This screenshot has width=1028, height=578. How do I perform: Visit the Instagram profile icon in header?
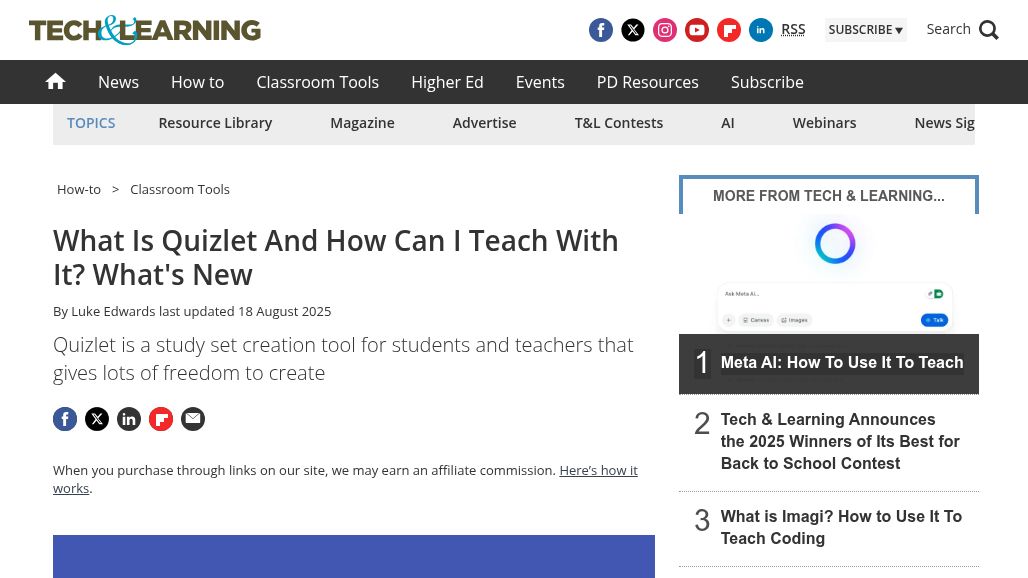click(x=665, y=30)
